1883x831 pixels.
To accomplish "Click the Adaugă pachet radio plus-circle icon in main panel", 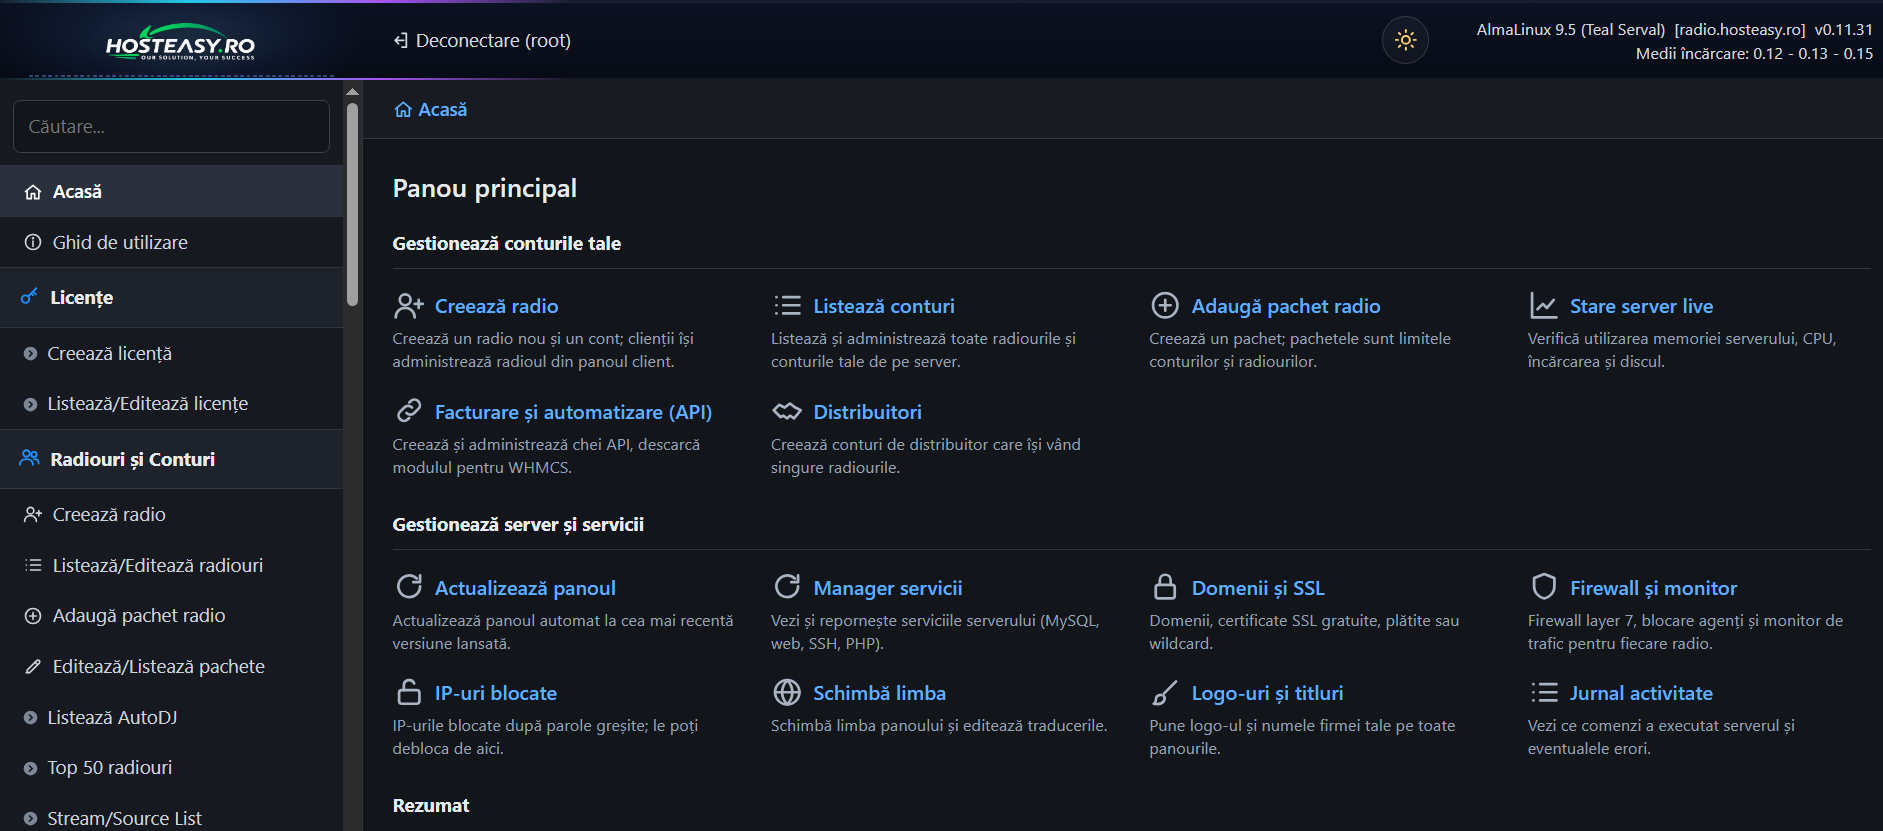I will [1165, 306].
